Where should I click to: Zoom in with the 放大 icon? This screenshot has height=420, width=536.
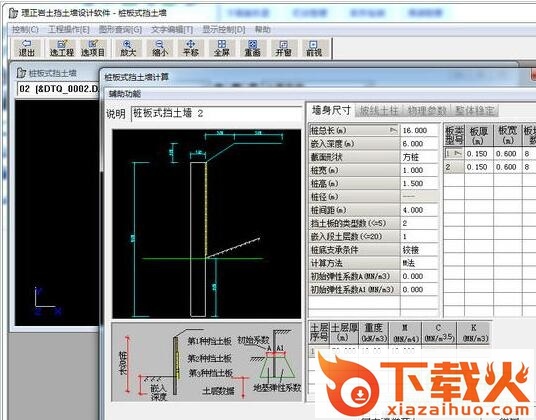coord(128,48)
